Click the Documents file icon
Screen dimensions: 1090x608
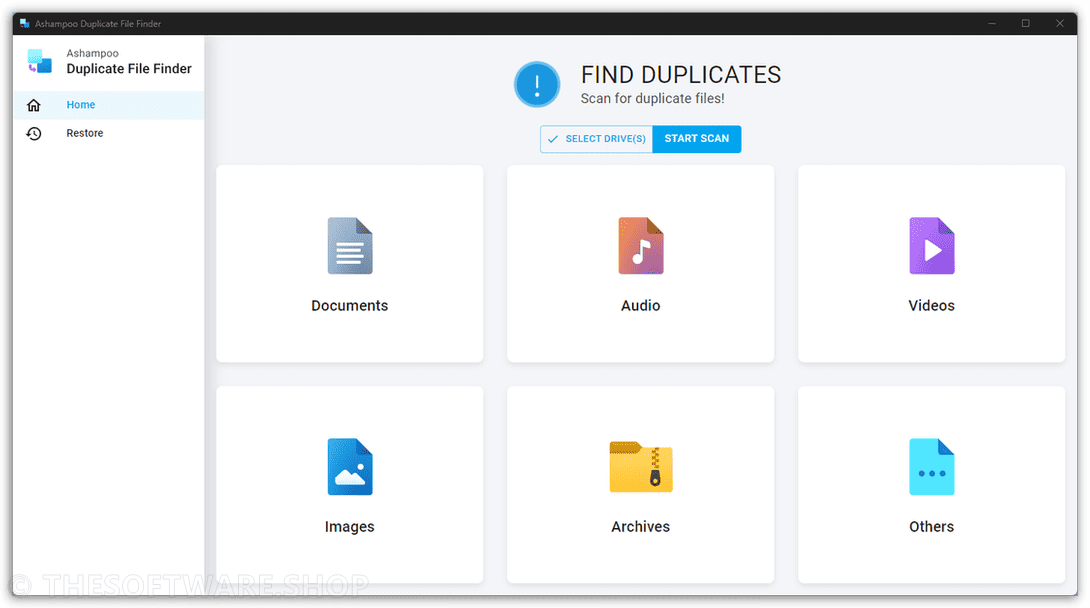350,246
